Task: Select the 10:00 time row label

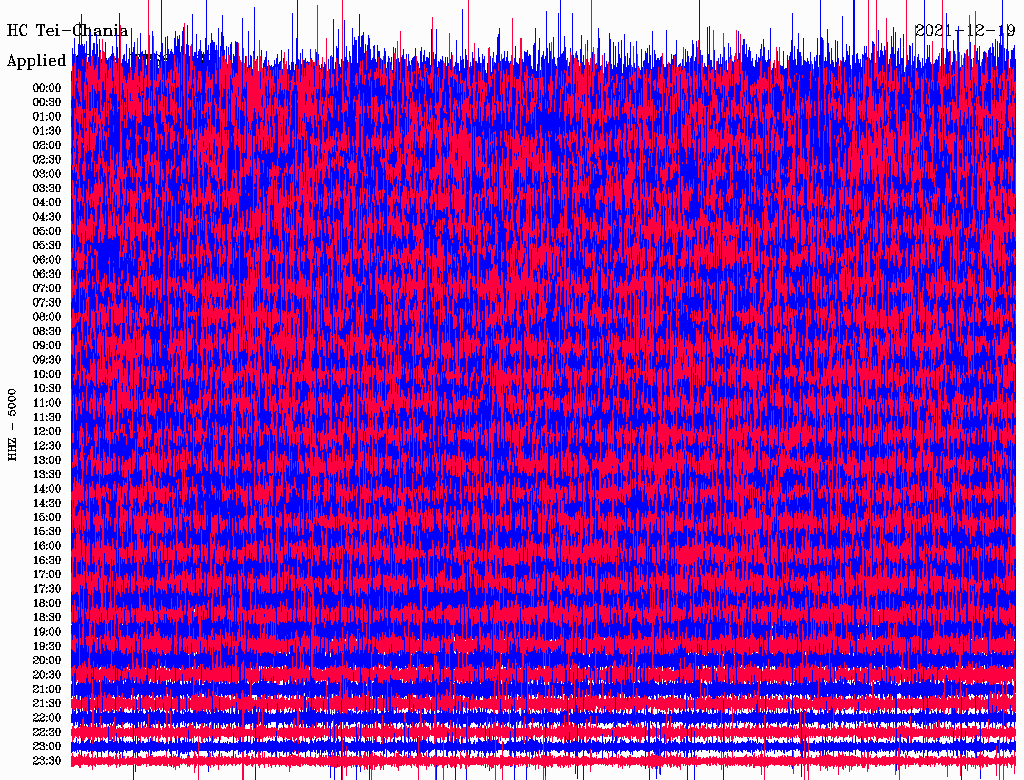Action: pos(47,374)
